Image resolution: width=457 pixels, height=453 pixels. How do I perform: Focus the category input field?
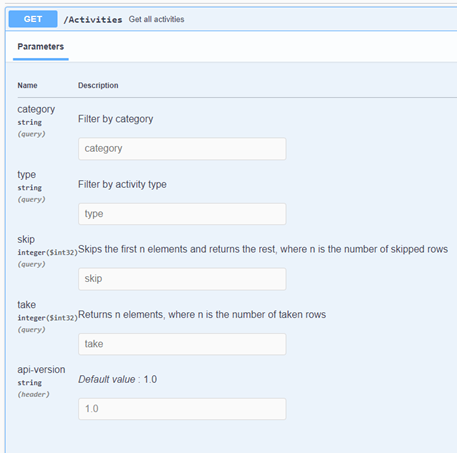click(182, 149)
